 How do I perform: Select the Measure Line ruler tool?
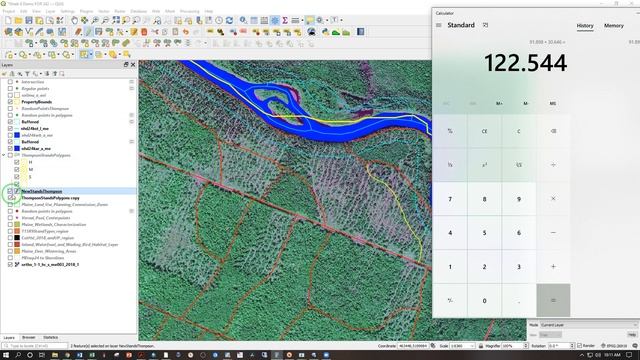click(295, 20)
